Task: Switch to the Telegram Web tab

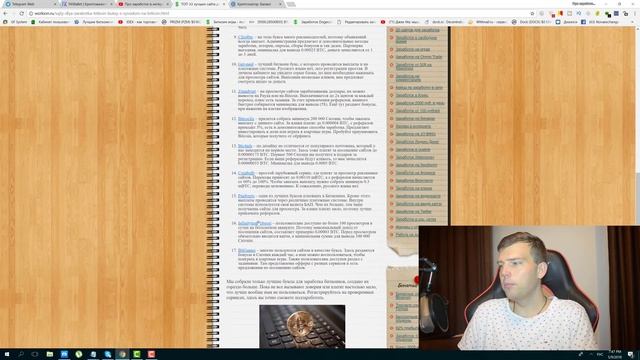Action: pos(29,4)
